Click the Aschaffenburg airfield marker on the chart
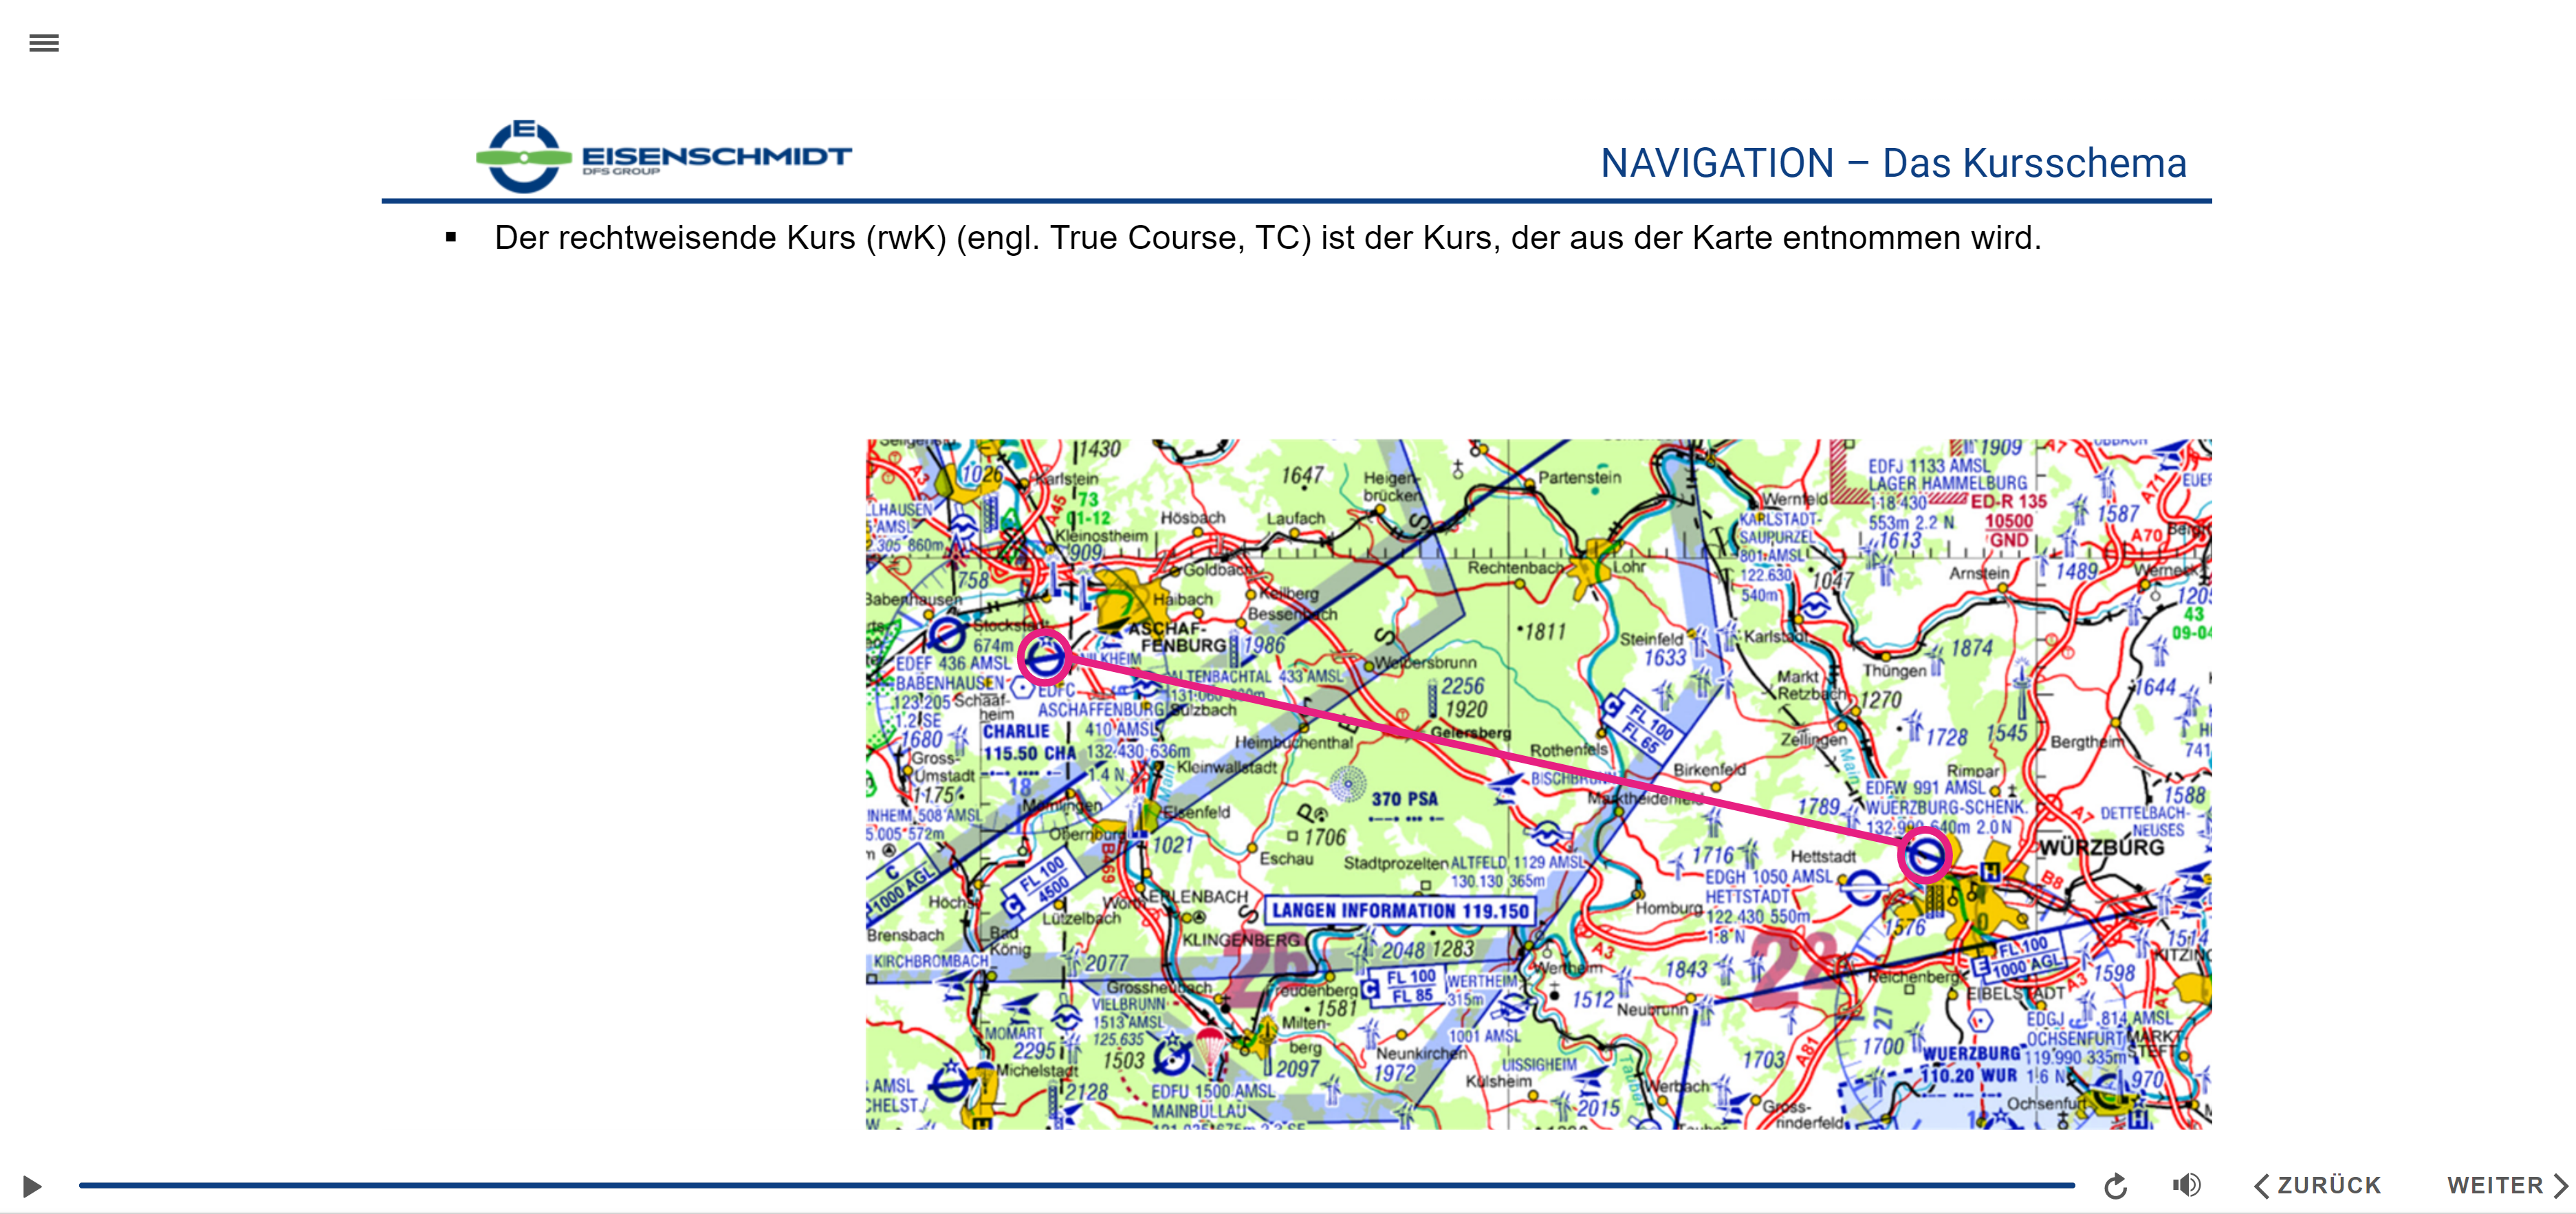 click(1045, 658)
